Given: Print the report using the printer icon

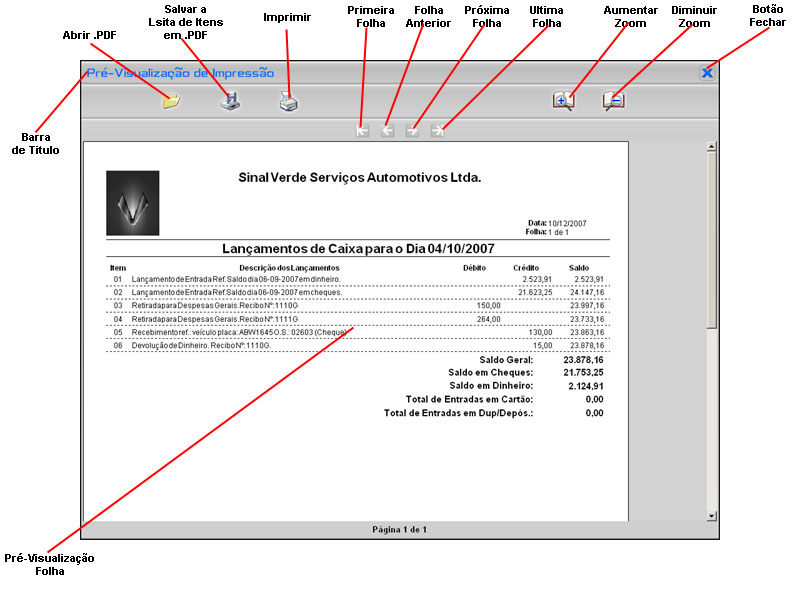Looking at the screenshot, I should point(288,101).
